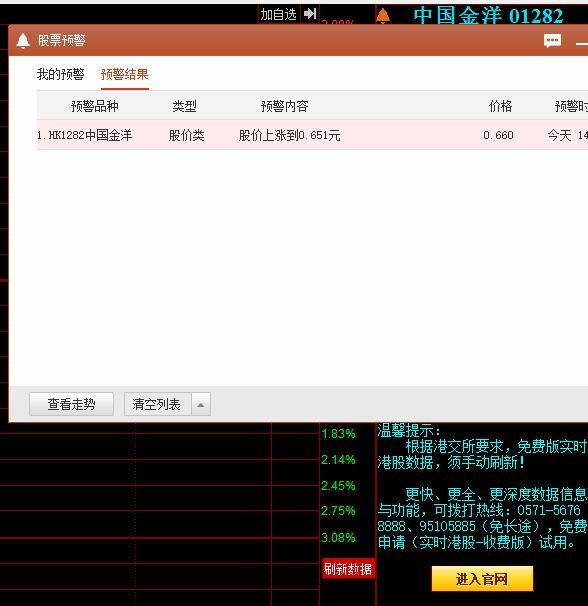The width and height of the screenshot is (588, 606).
Task: Click the 今天 alert time cell
Action: (568, 135)
